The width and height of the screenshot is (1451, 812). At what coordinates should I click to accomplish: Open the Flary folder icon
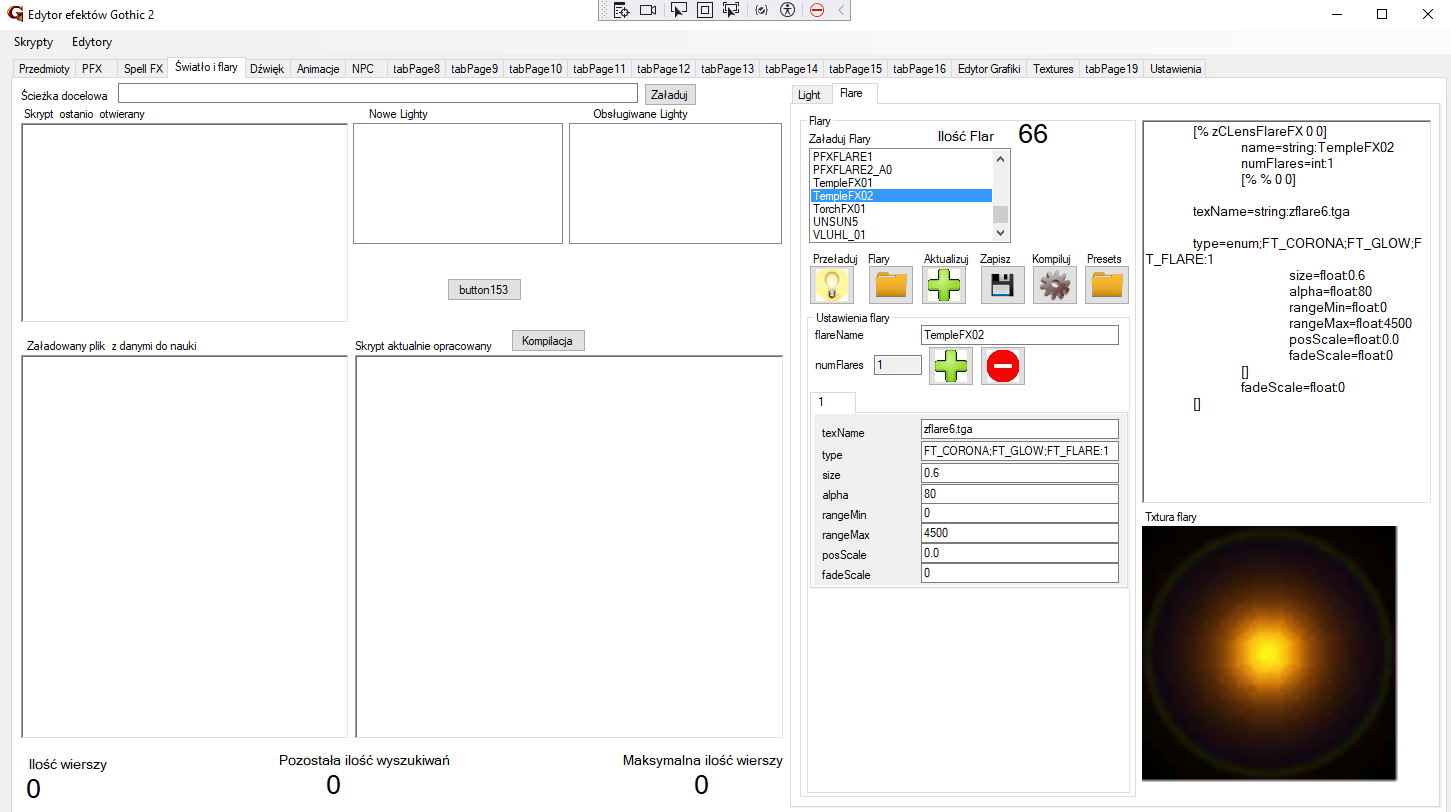[x=890, y=285]
